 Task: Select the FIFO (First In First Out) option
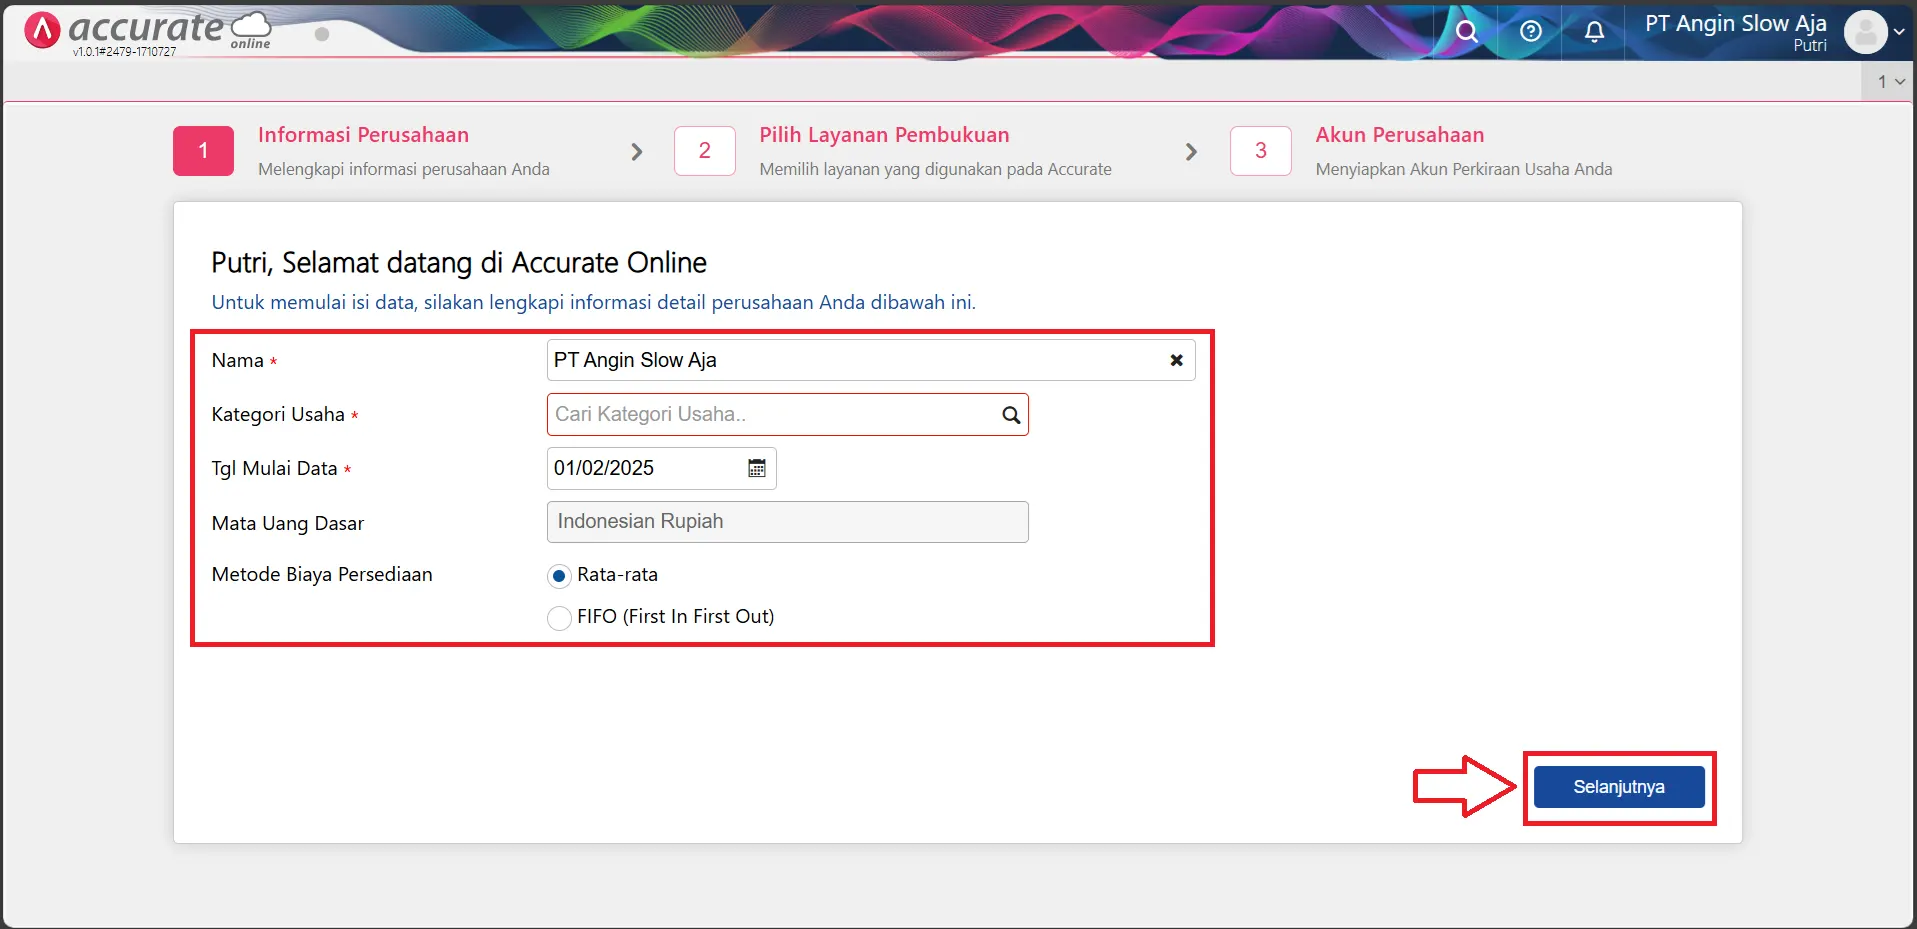pyautogui.click(x=559, y=618)
